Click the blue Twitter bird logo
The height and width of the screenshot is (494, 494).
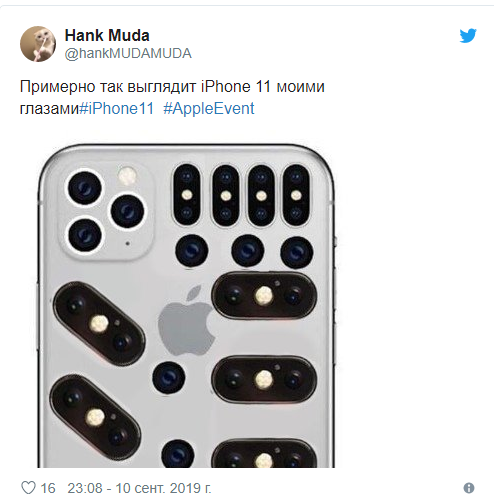tap(468, 36)
